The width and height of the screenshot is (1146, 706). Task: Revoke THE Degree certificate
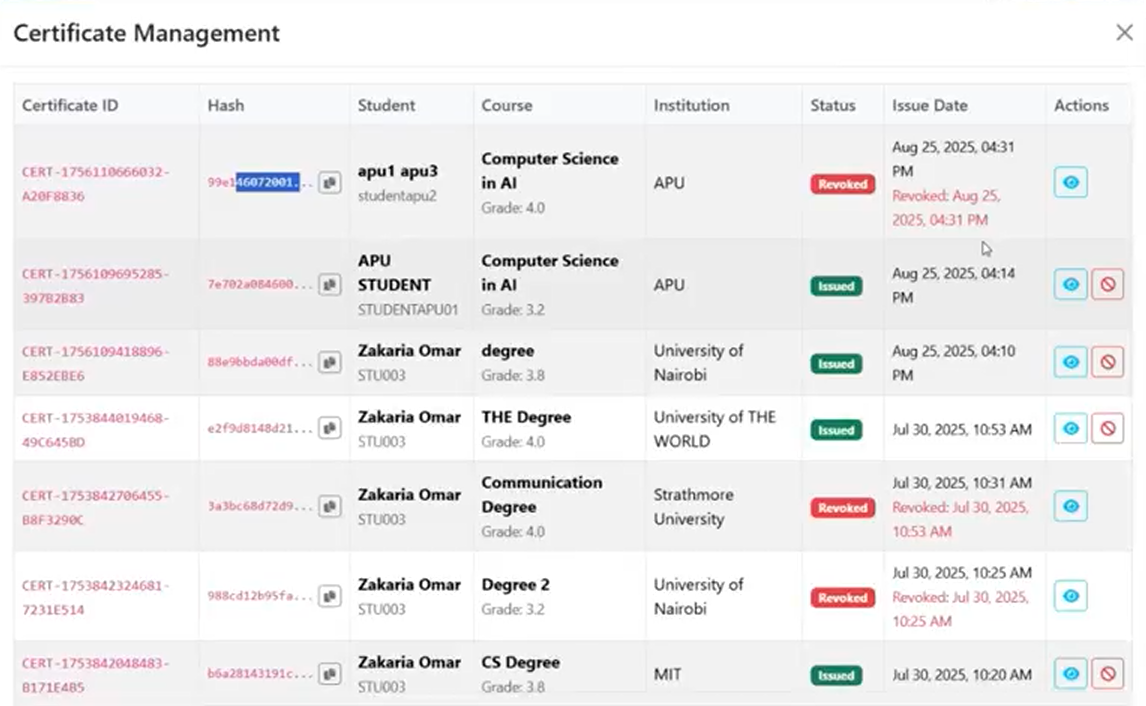pos(1108,428)
